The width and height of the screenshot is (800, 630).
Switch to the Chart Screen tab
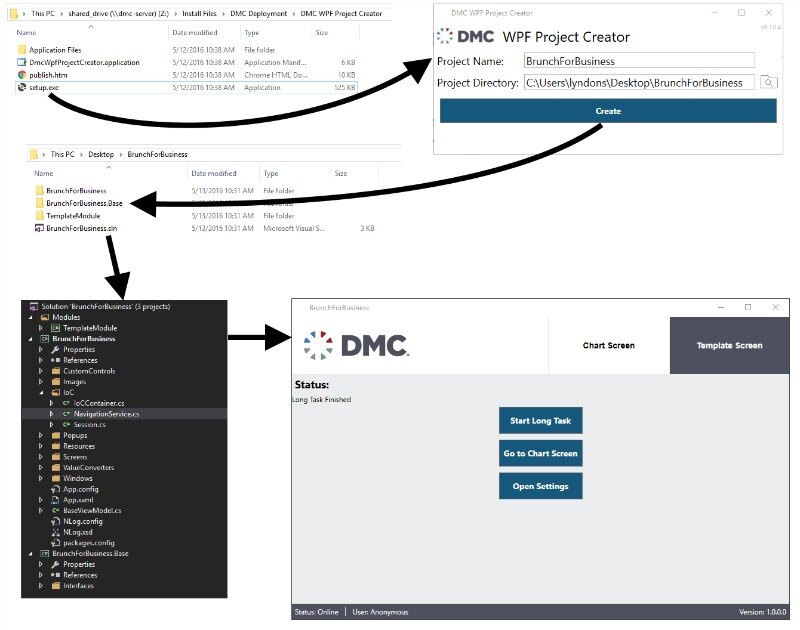coord(609,345)
